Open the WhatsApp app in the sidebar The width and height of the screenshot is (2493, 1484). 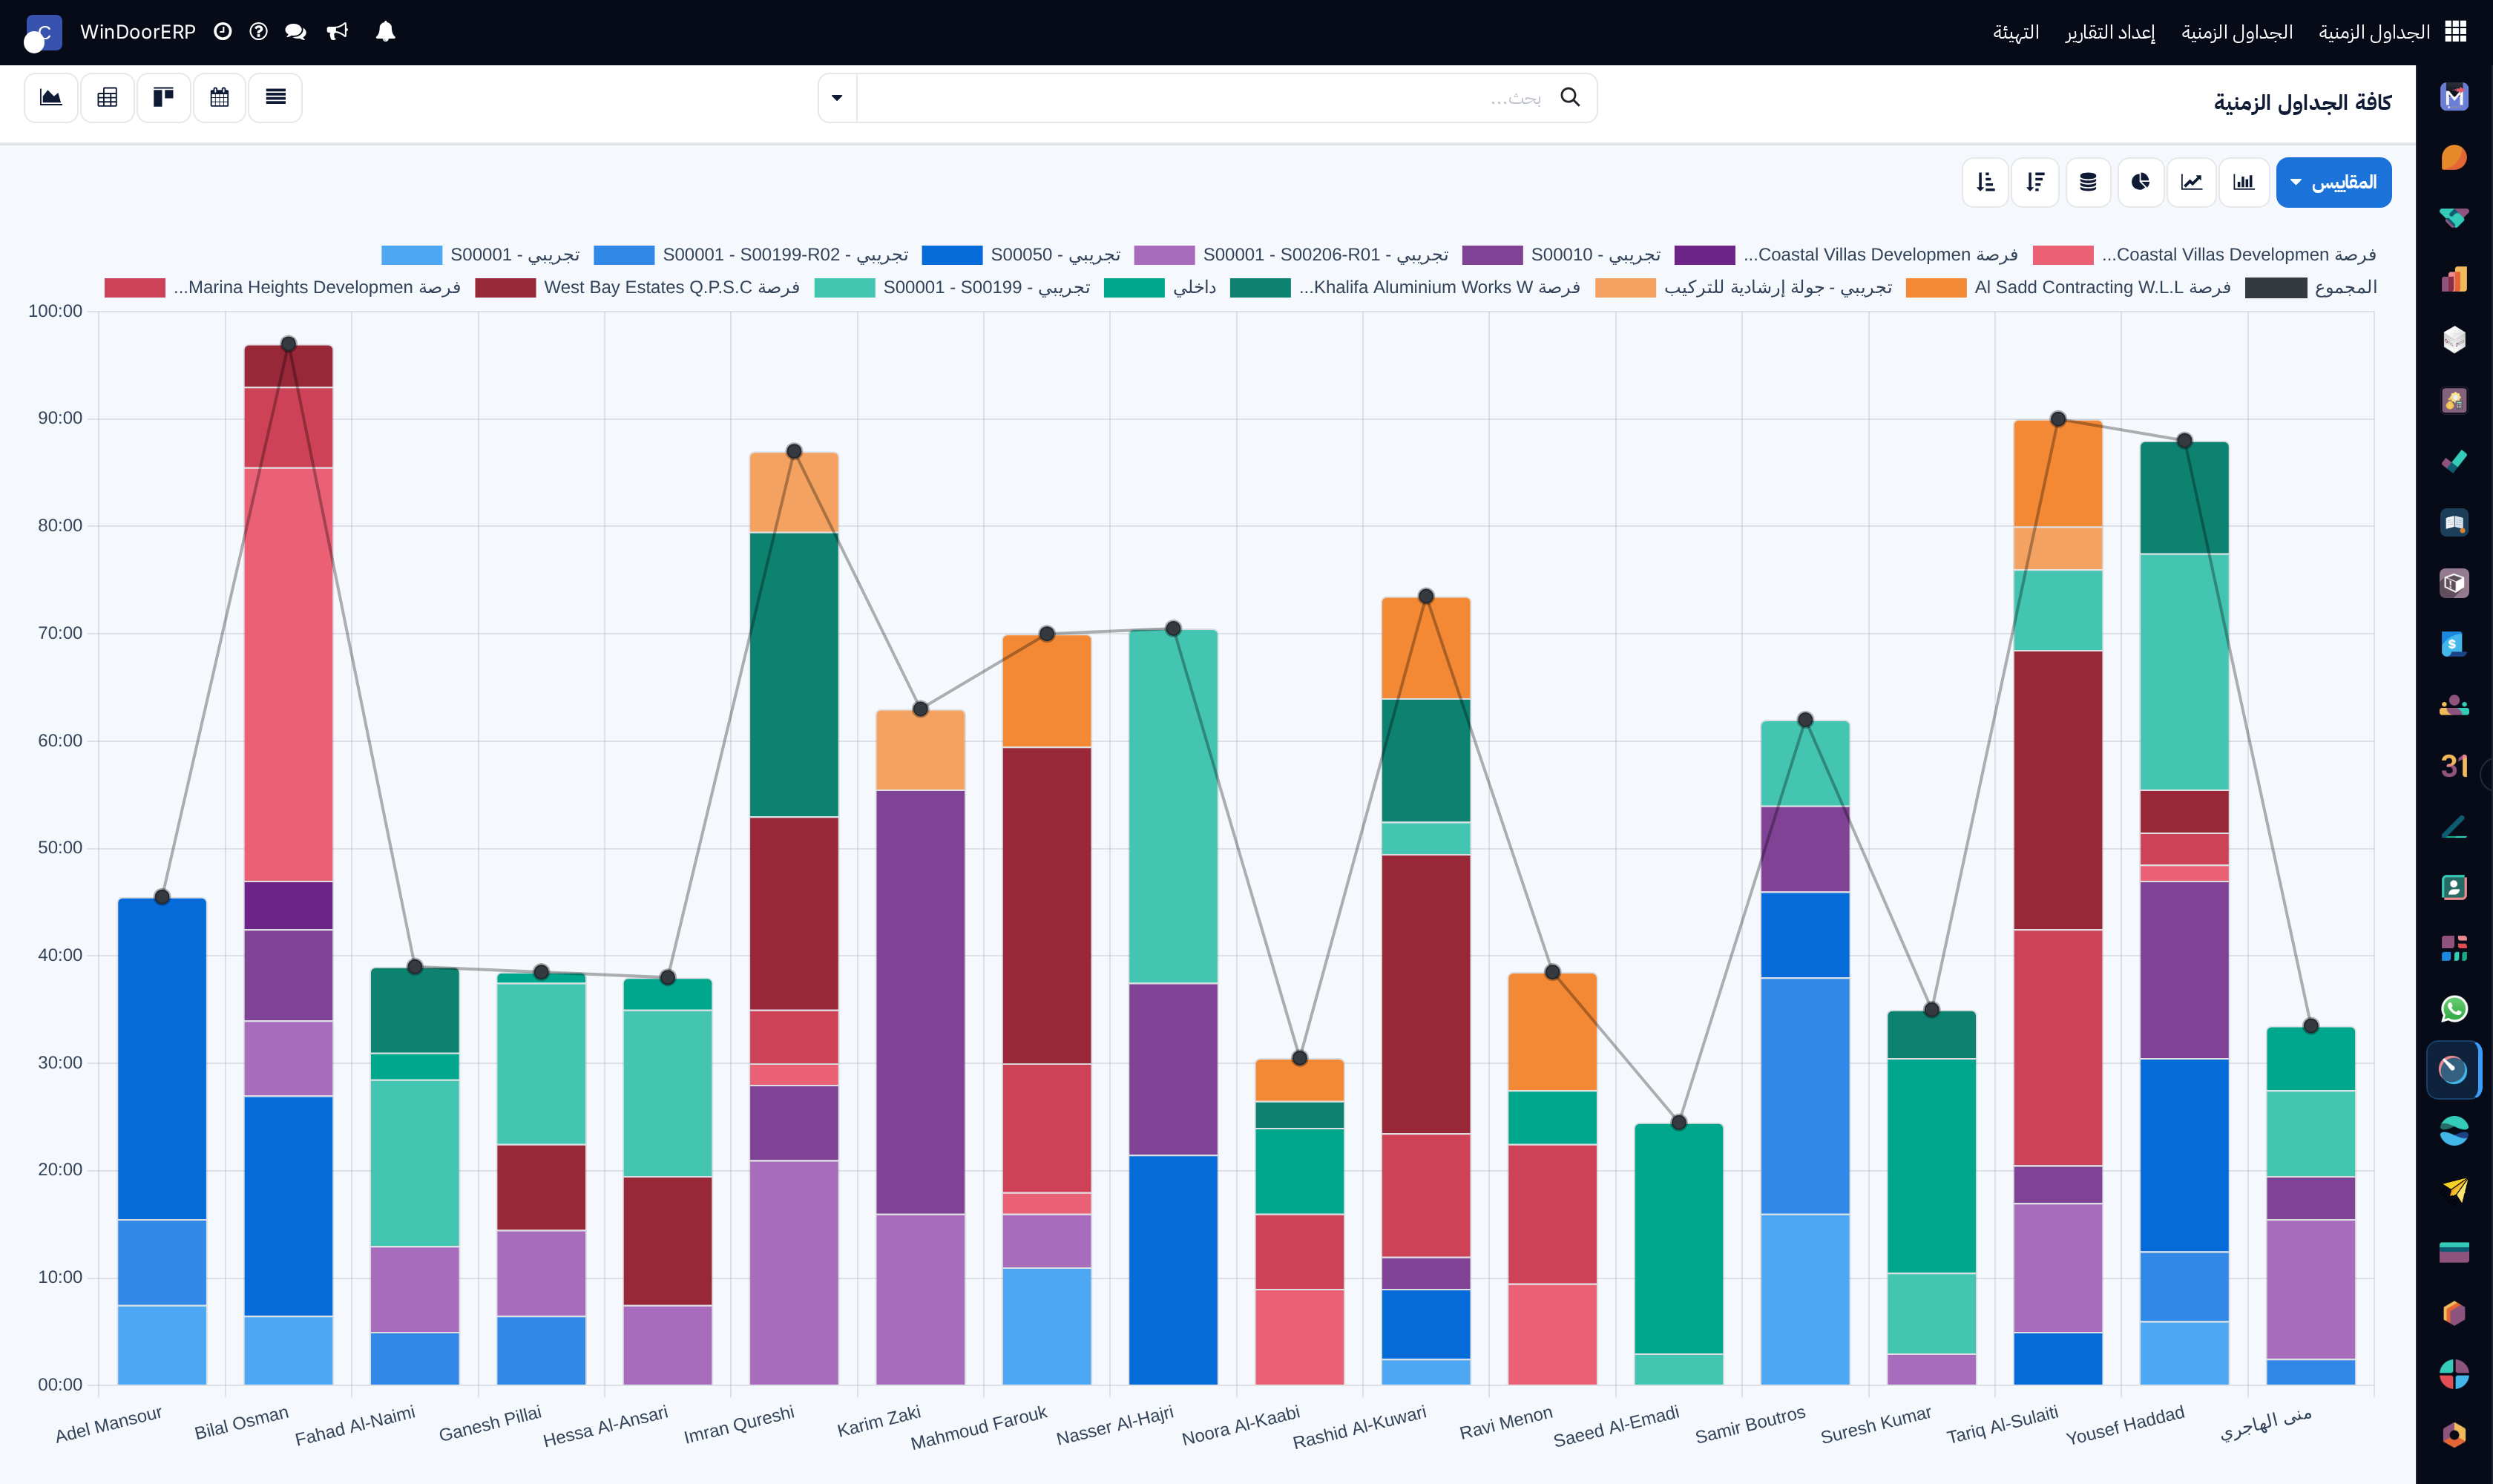point(2454,1009)
